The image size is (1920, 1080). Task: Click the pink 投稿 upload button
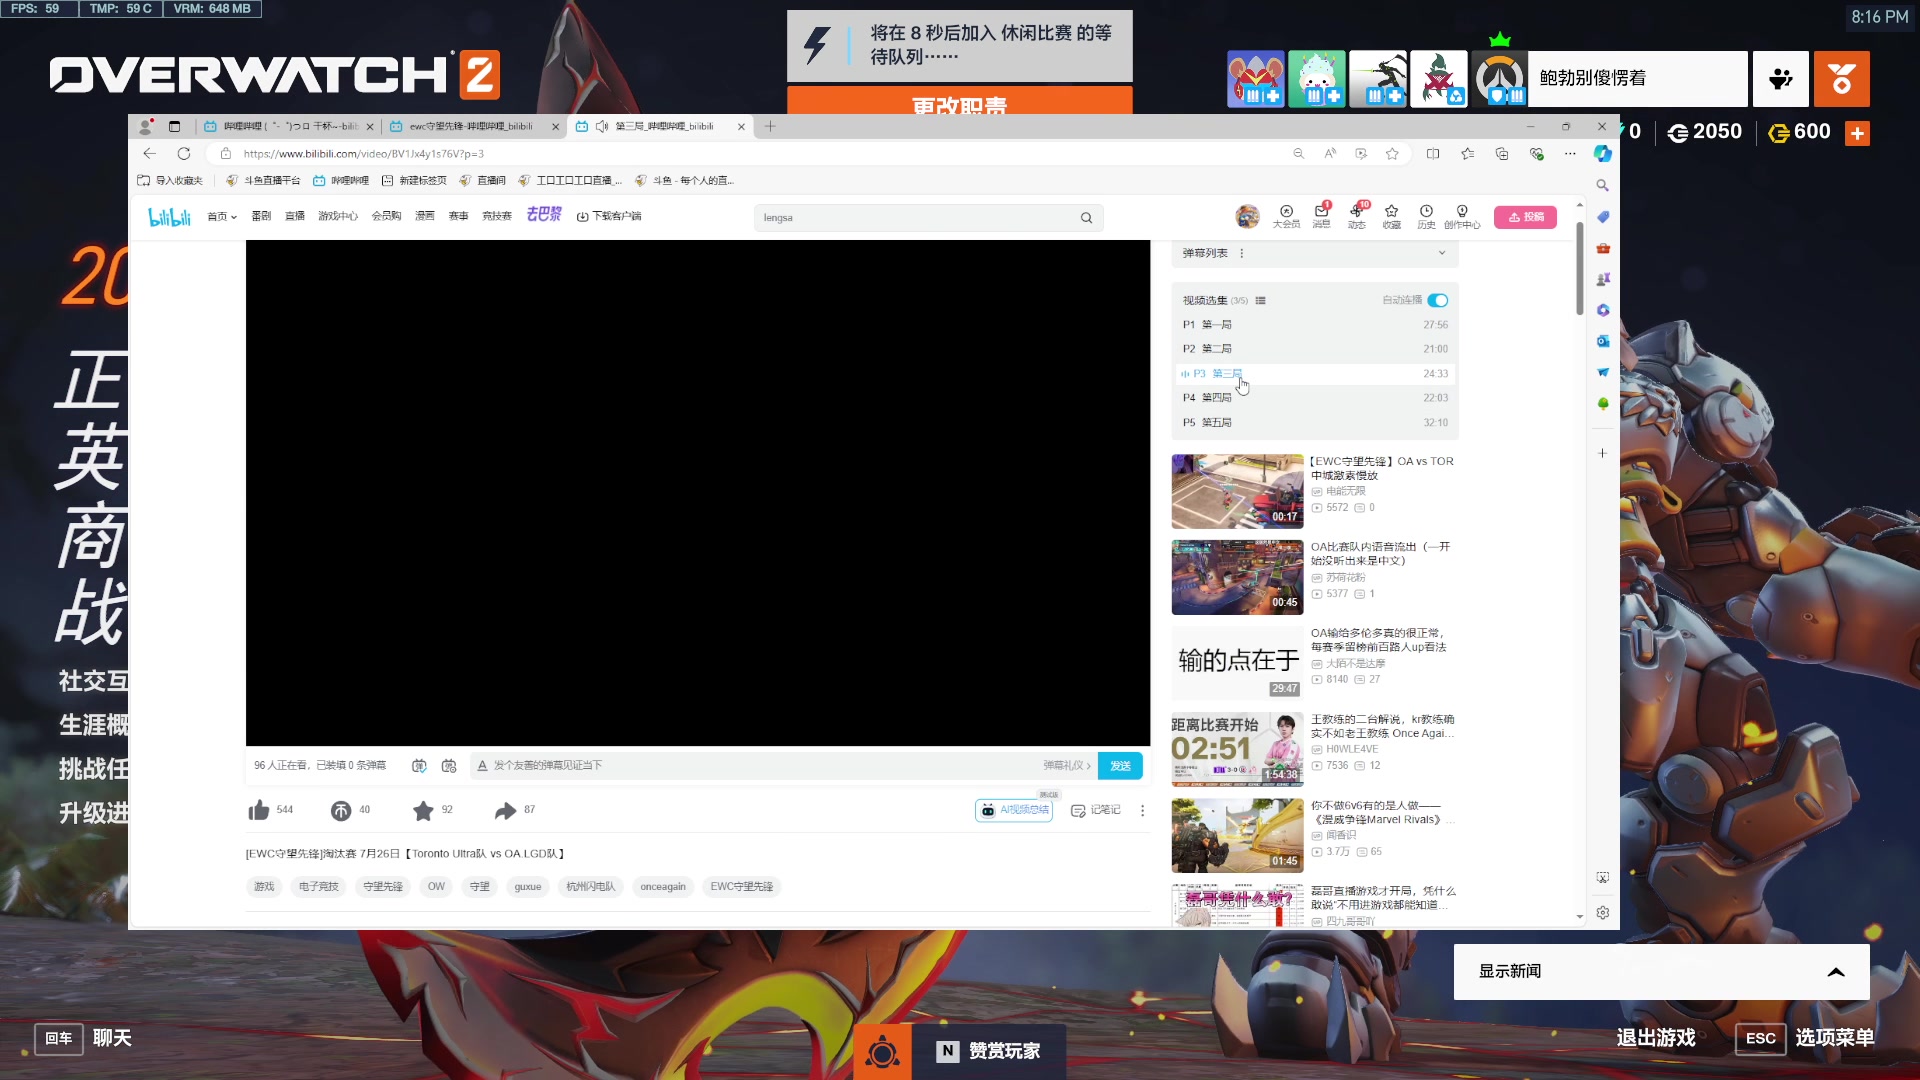pyautogui.click(x=1525, y=217)
